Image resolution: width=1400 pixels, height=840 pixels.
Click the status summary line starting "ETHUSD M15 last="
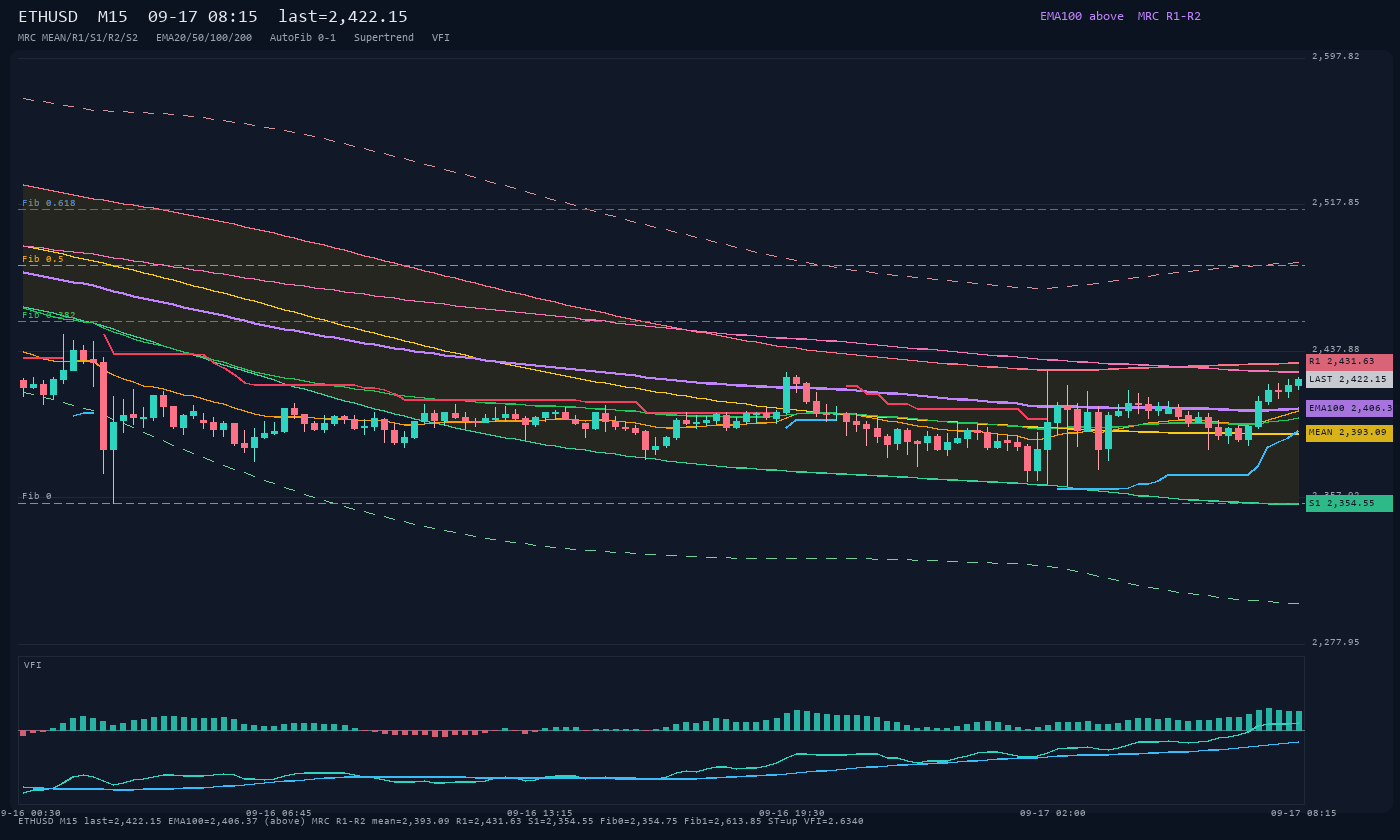[x=441, y=822]
